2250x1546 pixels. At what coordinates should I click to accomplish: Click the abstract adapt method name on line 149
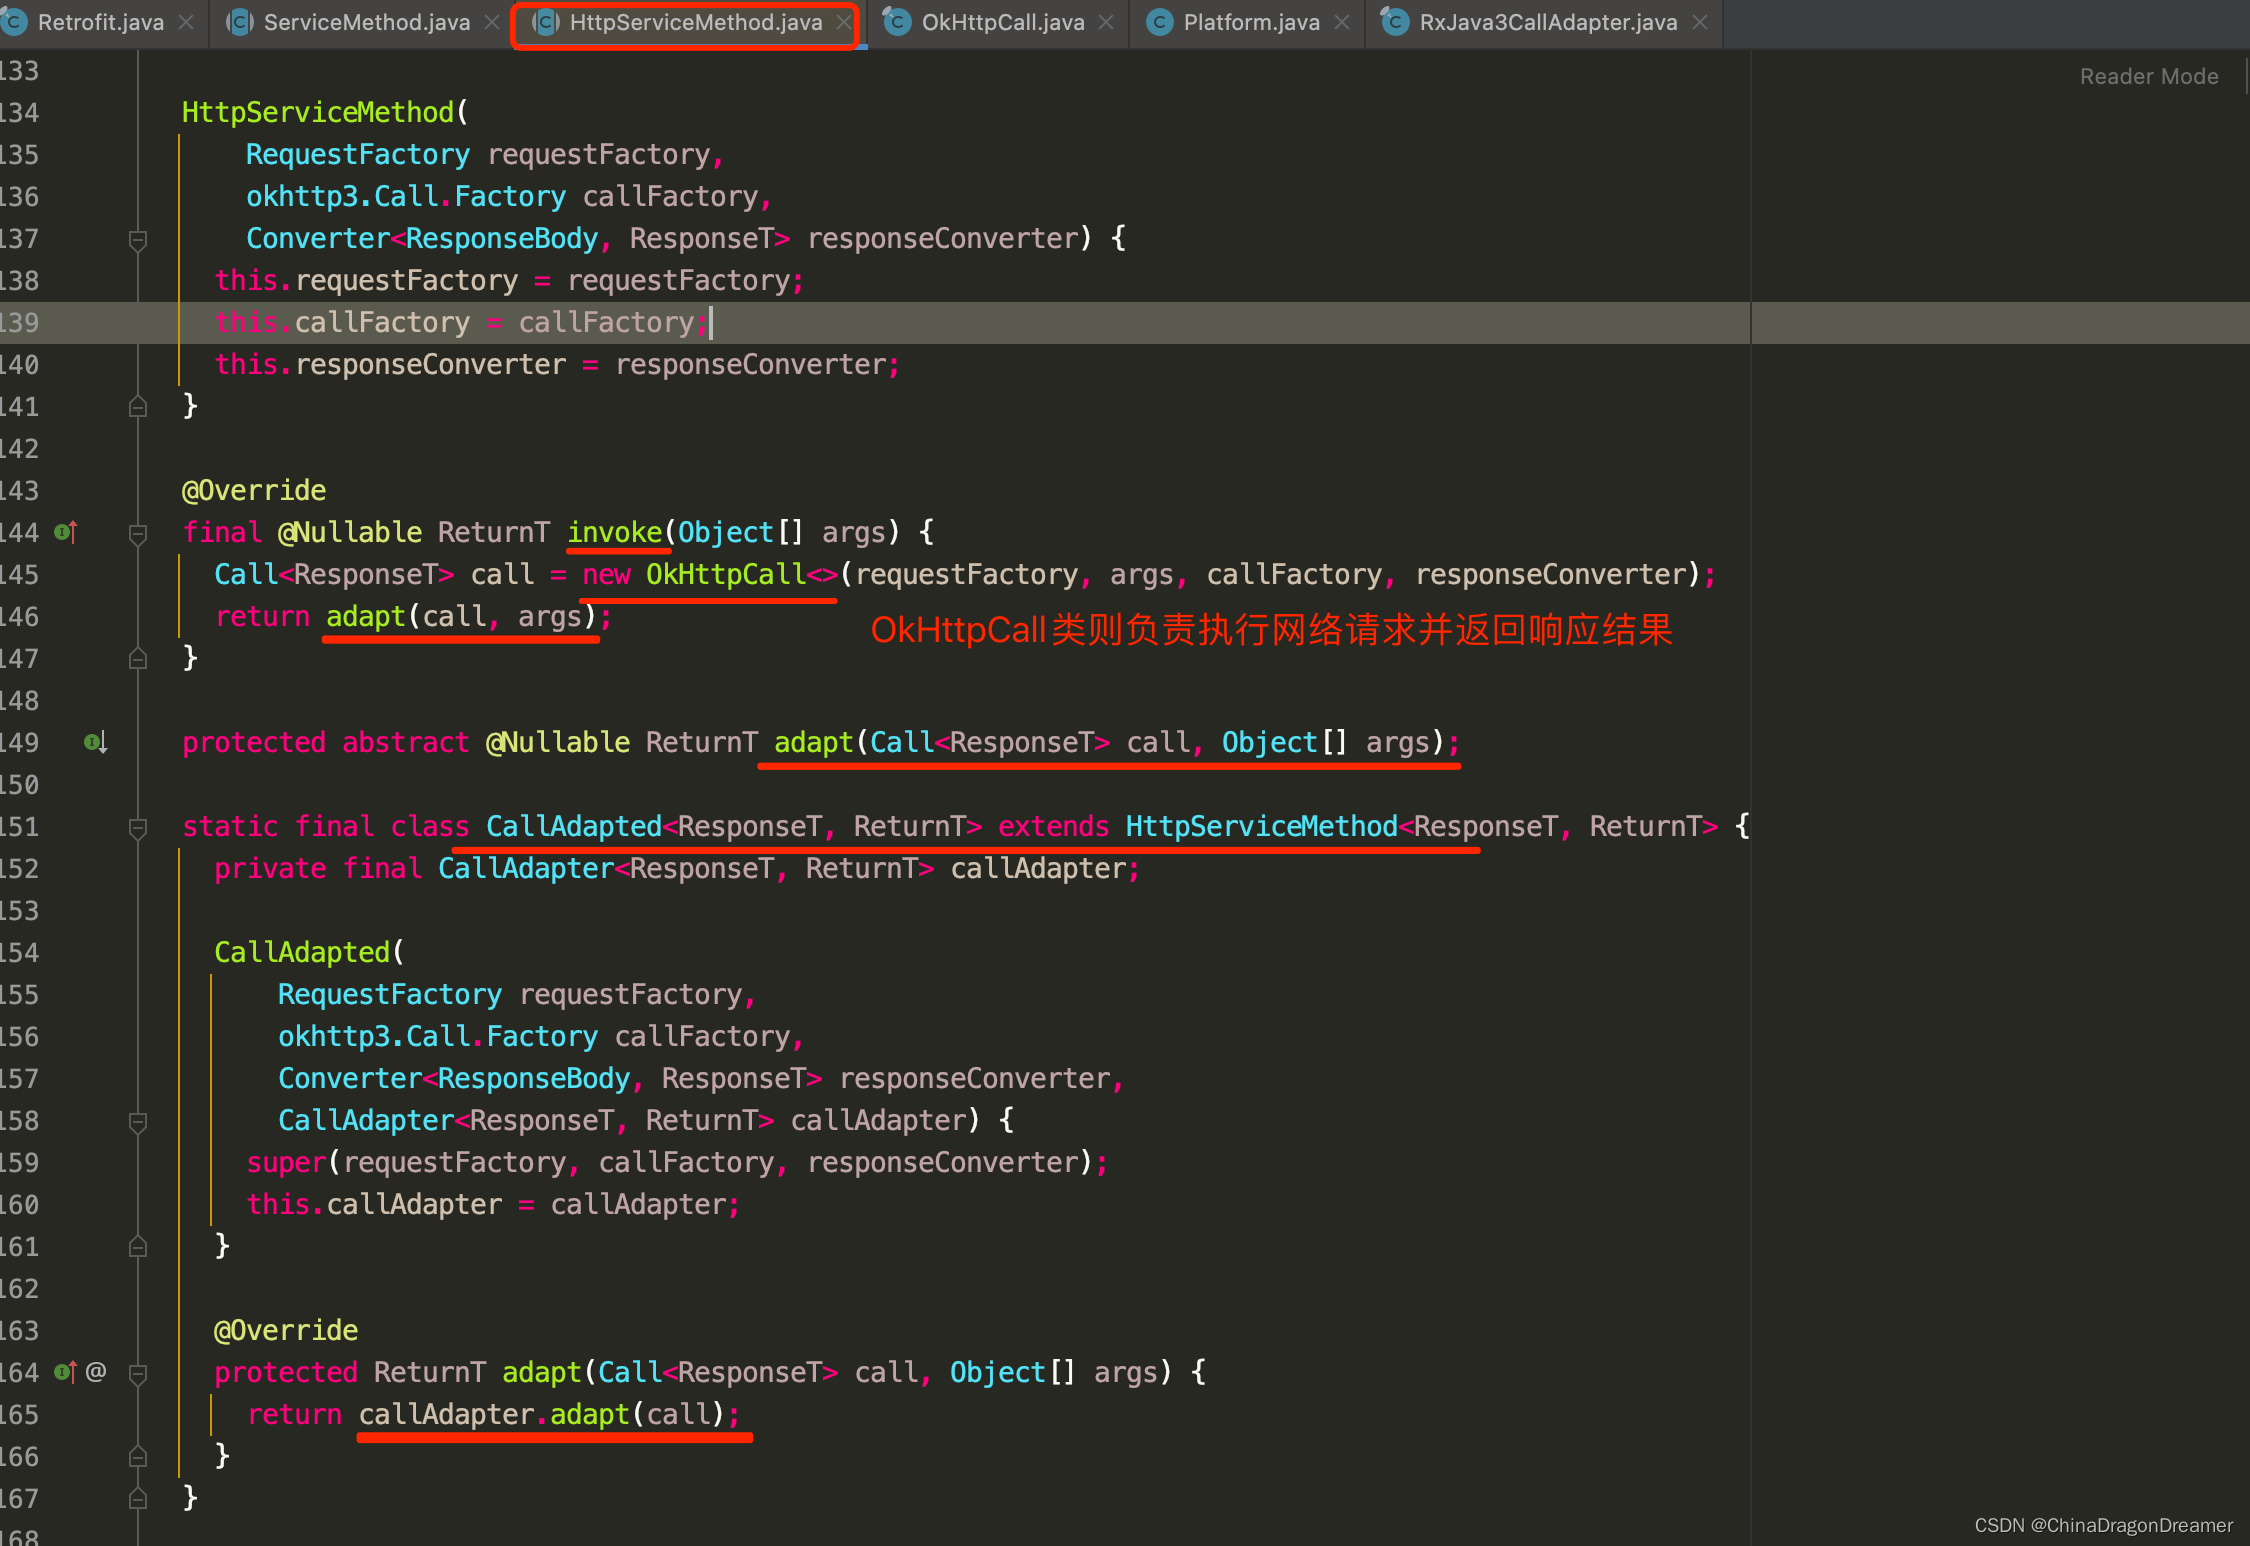814,742
